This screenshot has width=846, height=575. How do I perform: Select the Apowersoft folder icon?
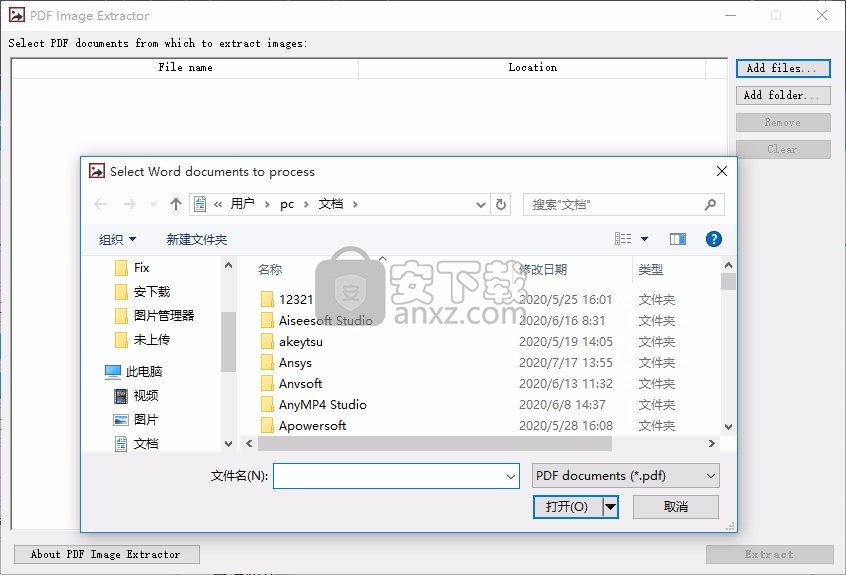(267, 426)
